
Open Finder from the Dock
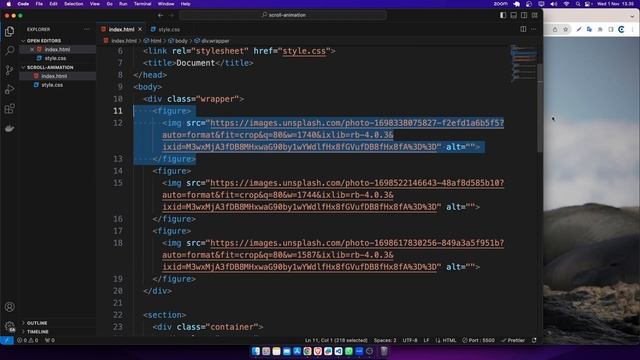point(256,351)
